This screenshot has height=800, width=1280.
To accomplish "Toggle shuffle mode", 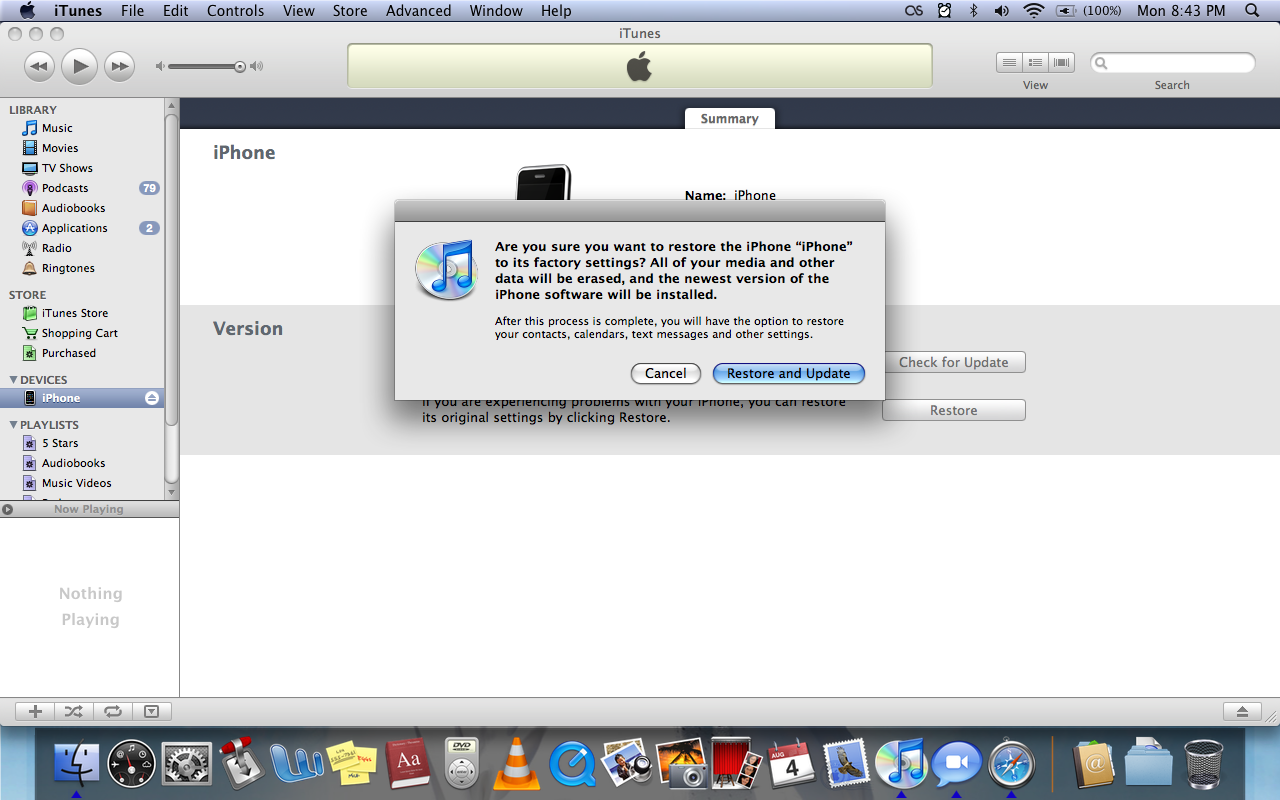I will [74, 712].
